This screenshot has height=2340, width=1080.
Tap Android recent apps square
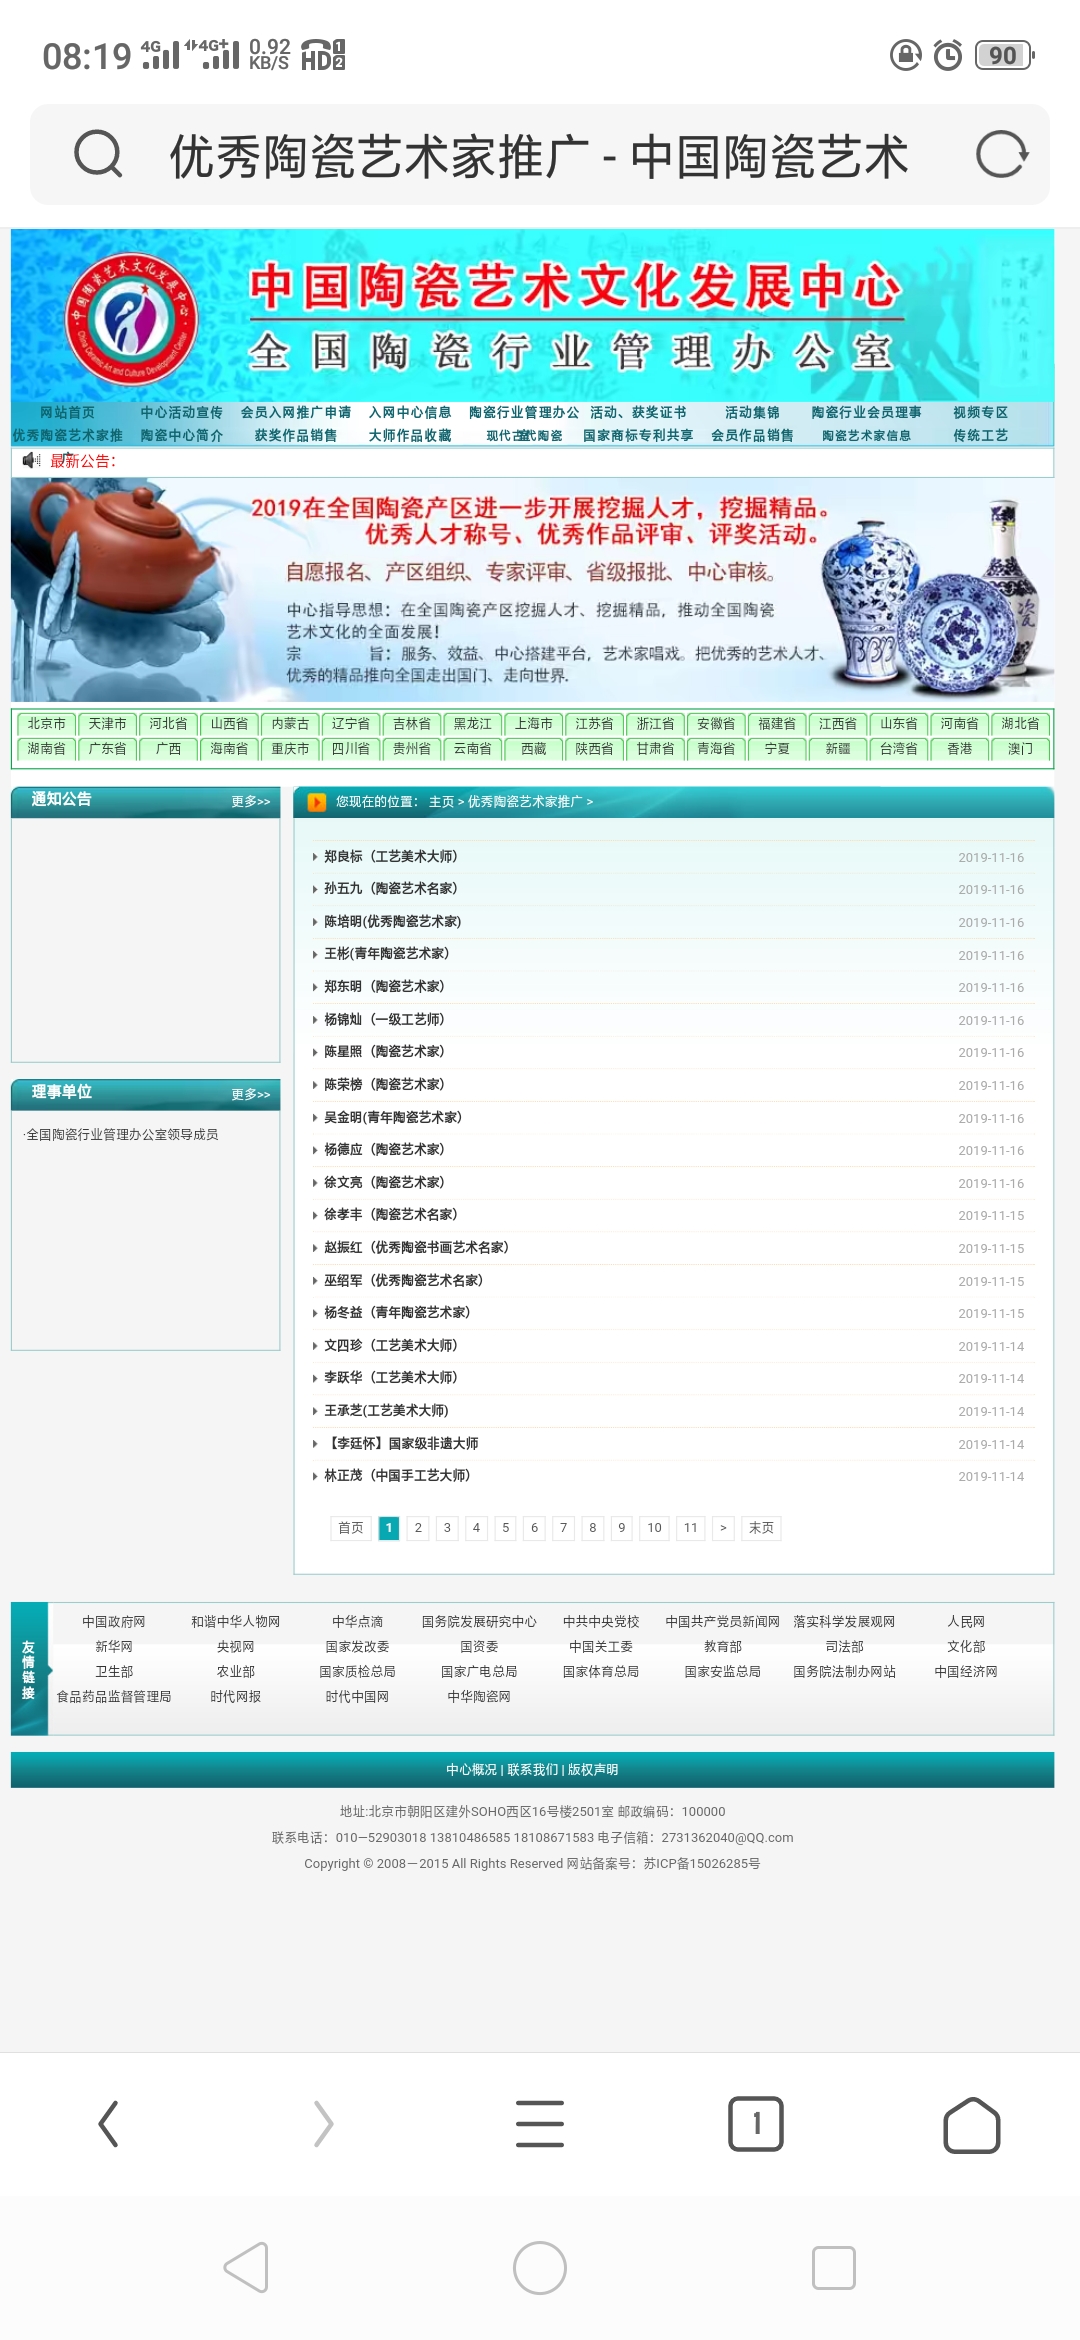pyautogui.click(x=834, y=2267)
